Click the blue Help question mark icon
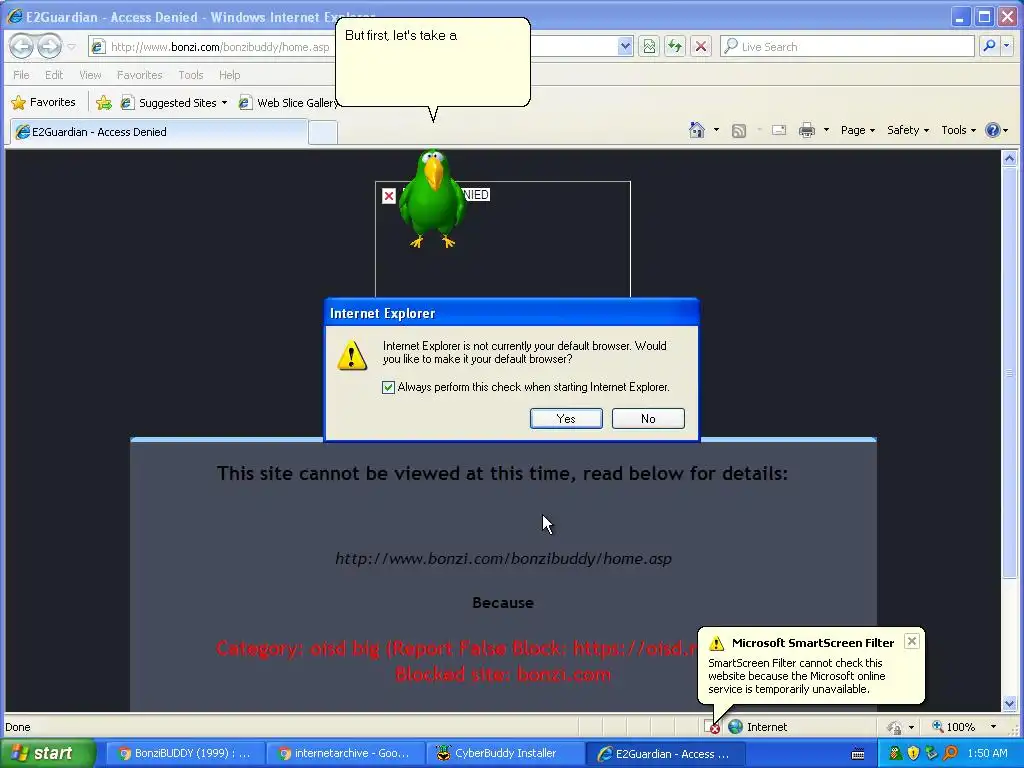Image resolution: width=1024 pixels, height=768 pixels. pyautogui.click(x=993, y=130)
